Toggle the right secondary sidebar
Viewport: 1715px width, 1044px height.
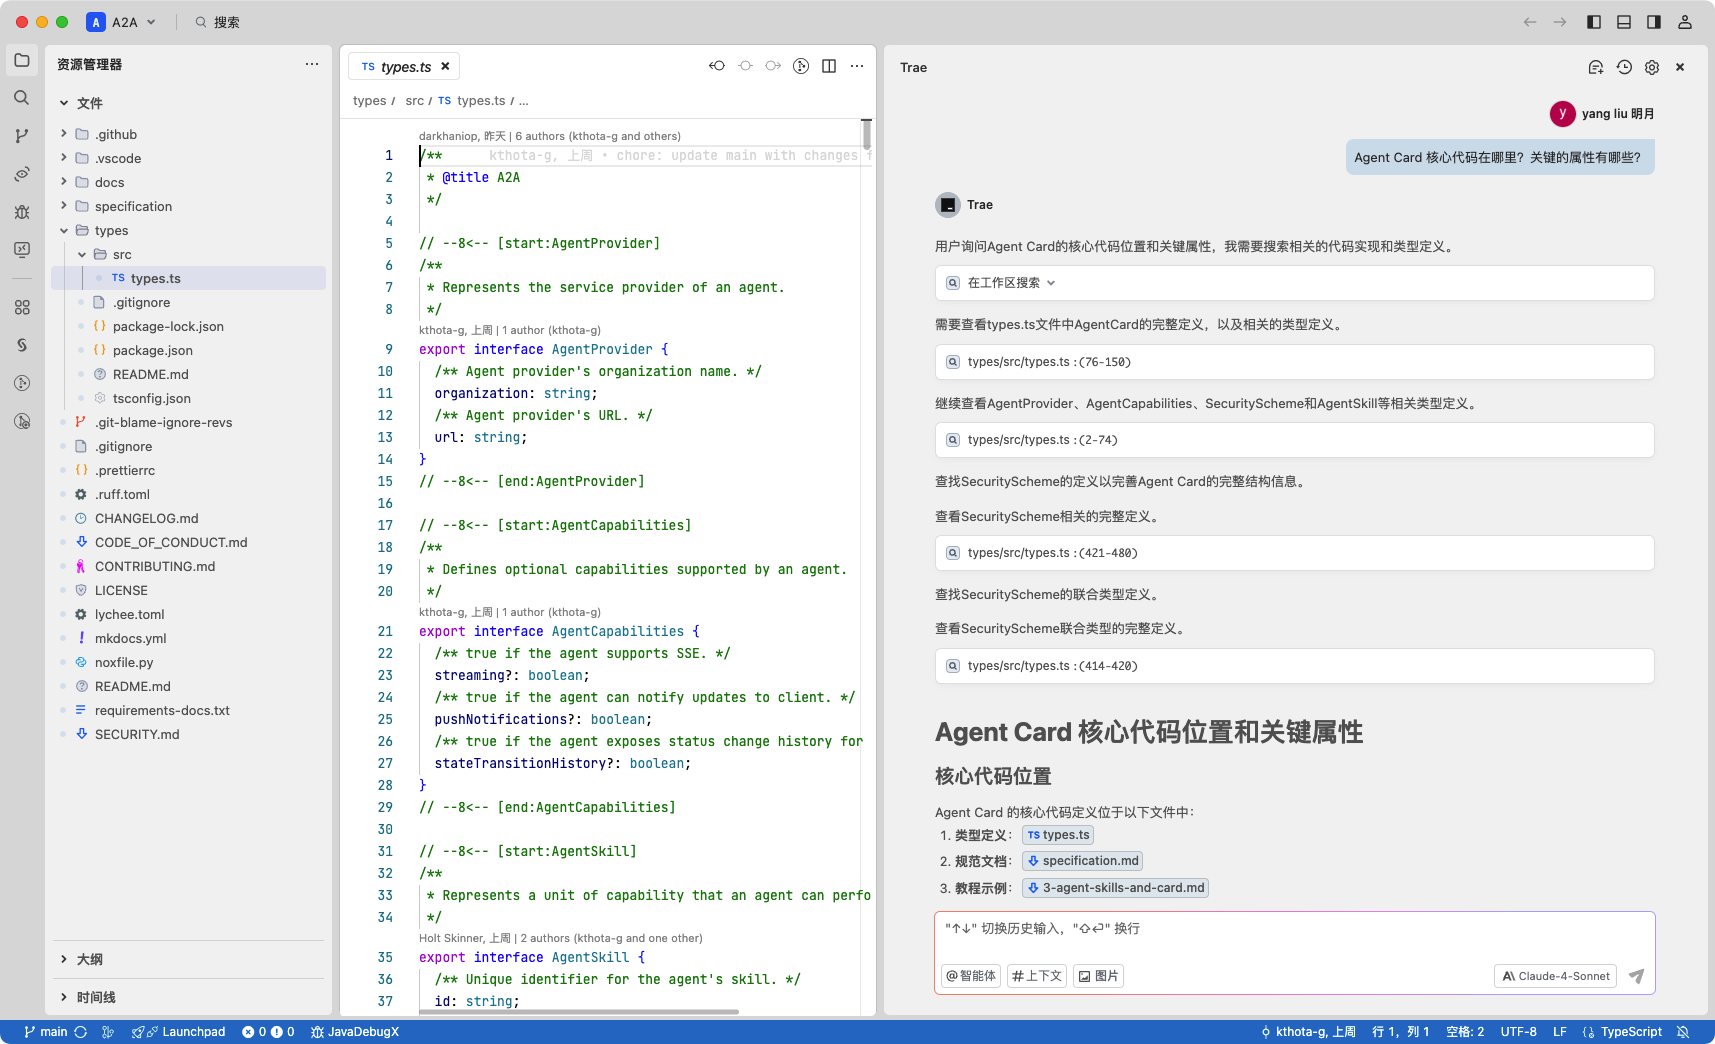[1654, 22]
